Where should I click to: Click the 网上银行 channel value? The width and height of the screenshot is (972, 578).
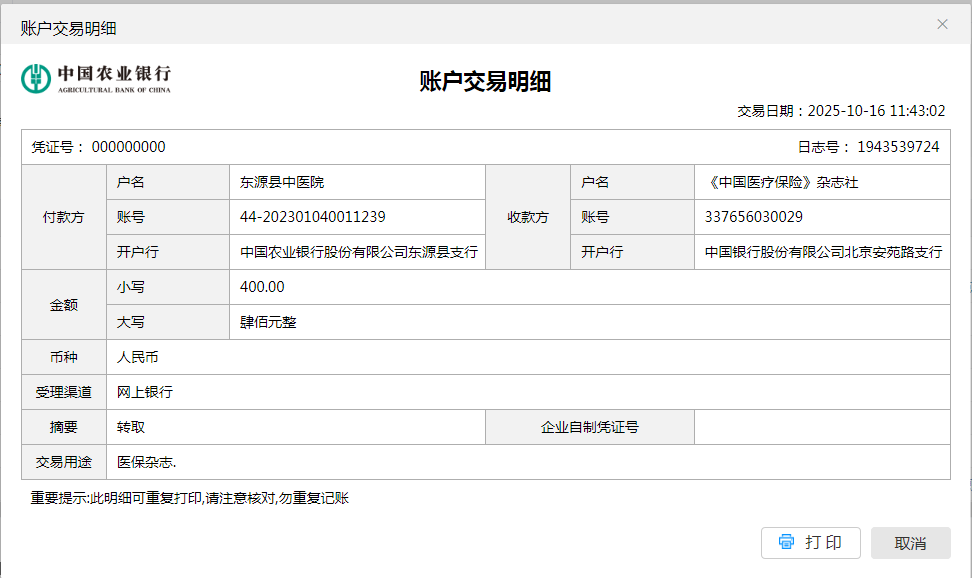click(145, 392)
